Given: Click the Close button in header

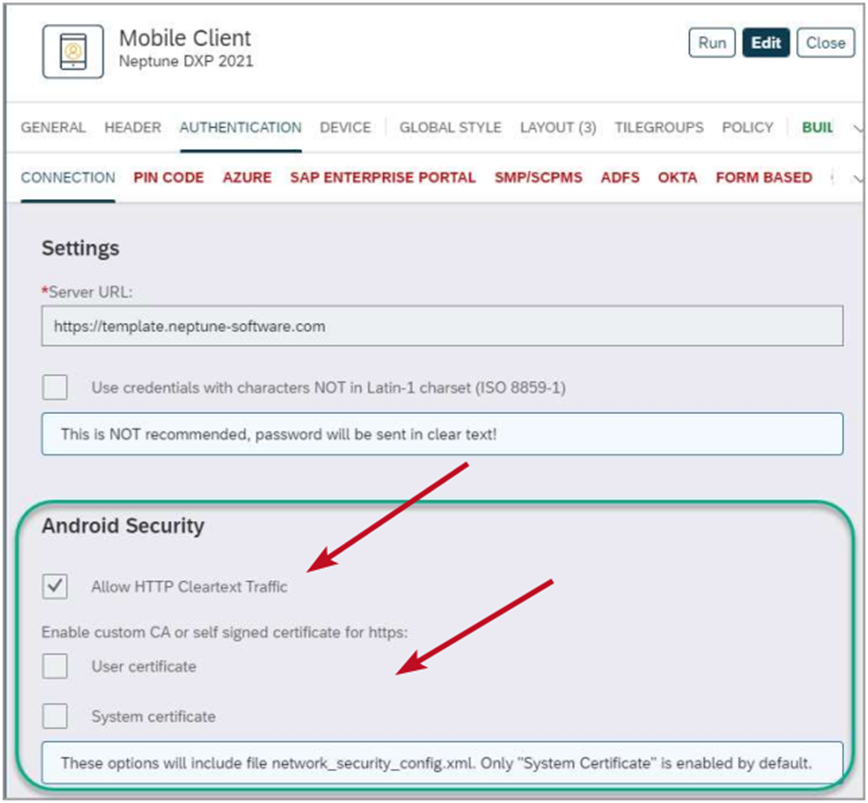Looking at the screenshot, I should [x=825, y=43].
